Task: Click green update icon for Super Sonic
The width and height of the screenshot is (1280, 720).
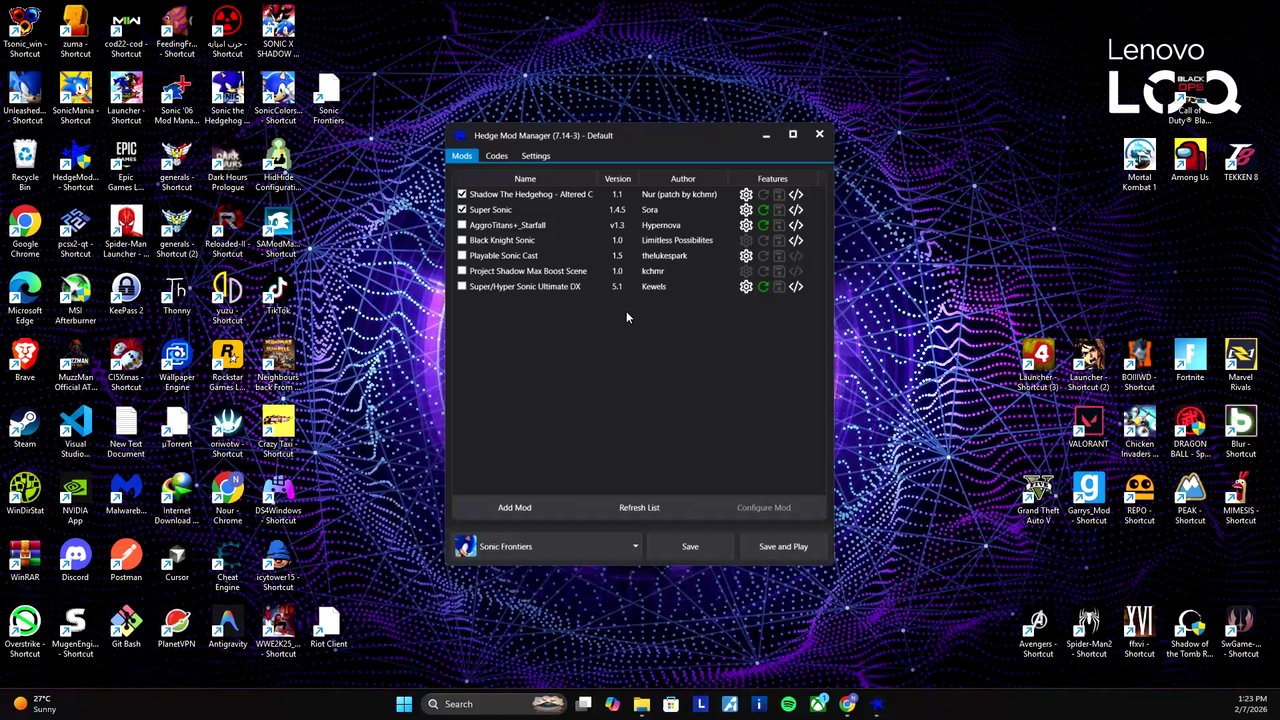Action: (x=763, y=210)
